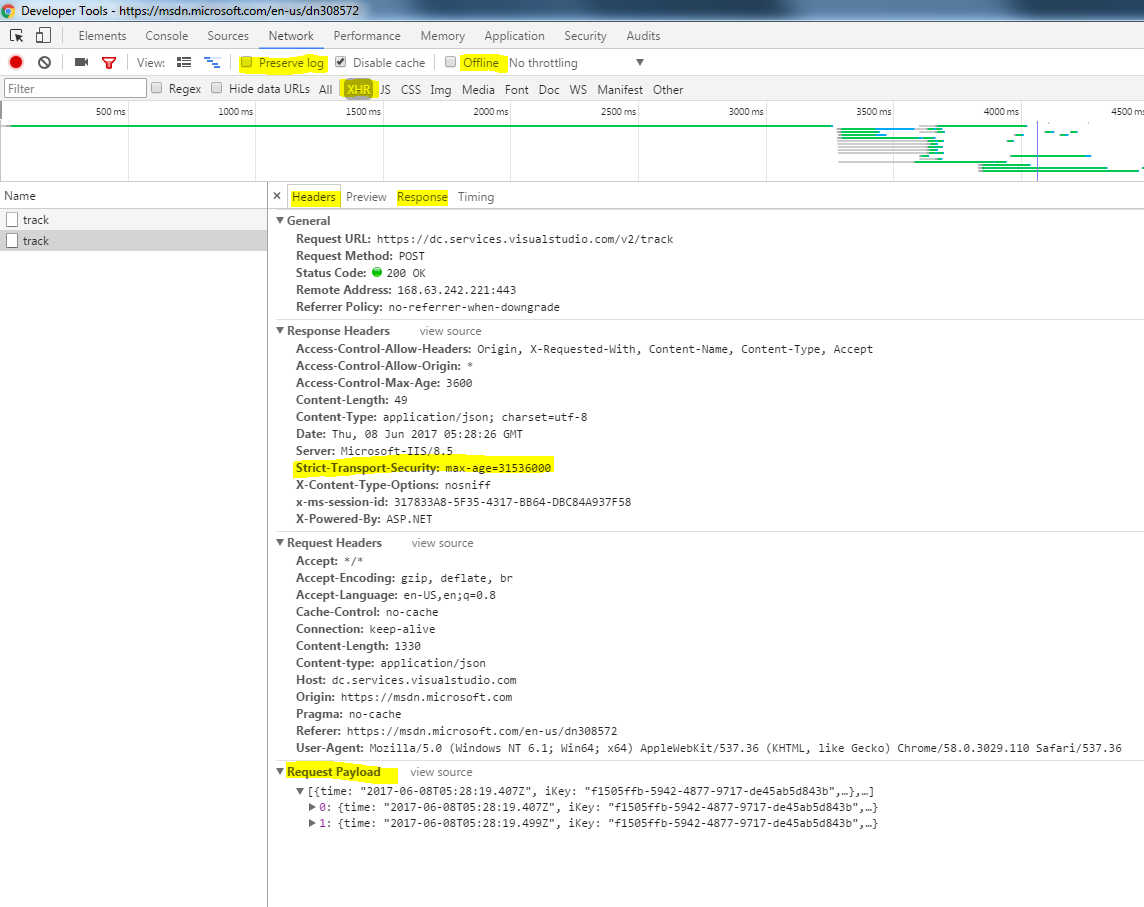The height and width of the screenshot is (907, 1144).
Task: Open the Security tab
Action: [x=585, y=36]
